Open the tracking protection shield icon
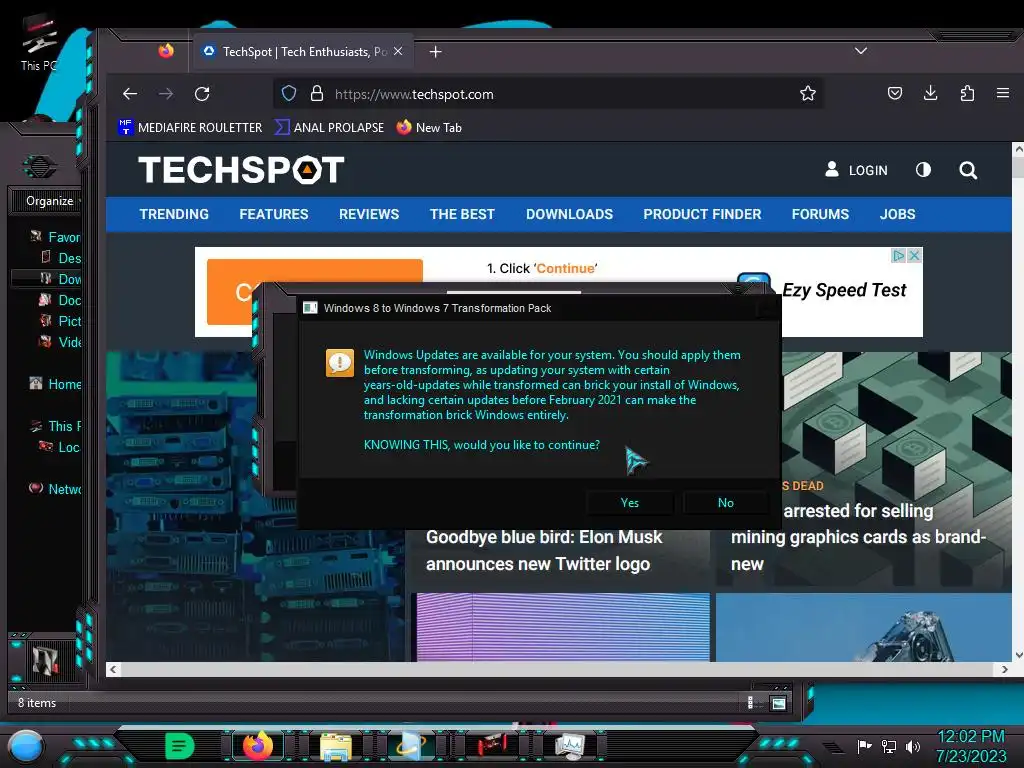This screenshot has height=768, width=1024. pos(289,93)
